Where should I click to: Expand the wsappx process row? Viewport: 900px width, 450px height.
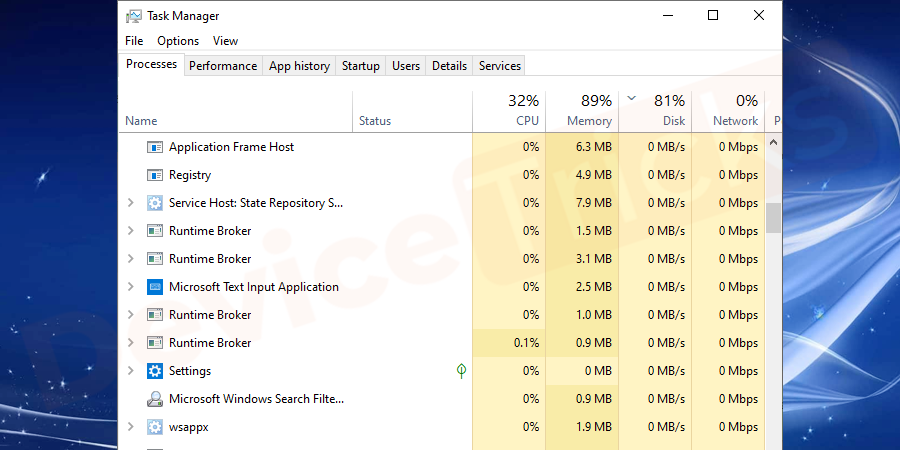130,427
